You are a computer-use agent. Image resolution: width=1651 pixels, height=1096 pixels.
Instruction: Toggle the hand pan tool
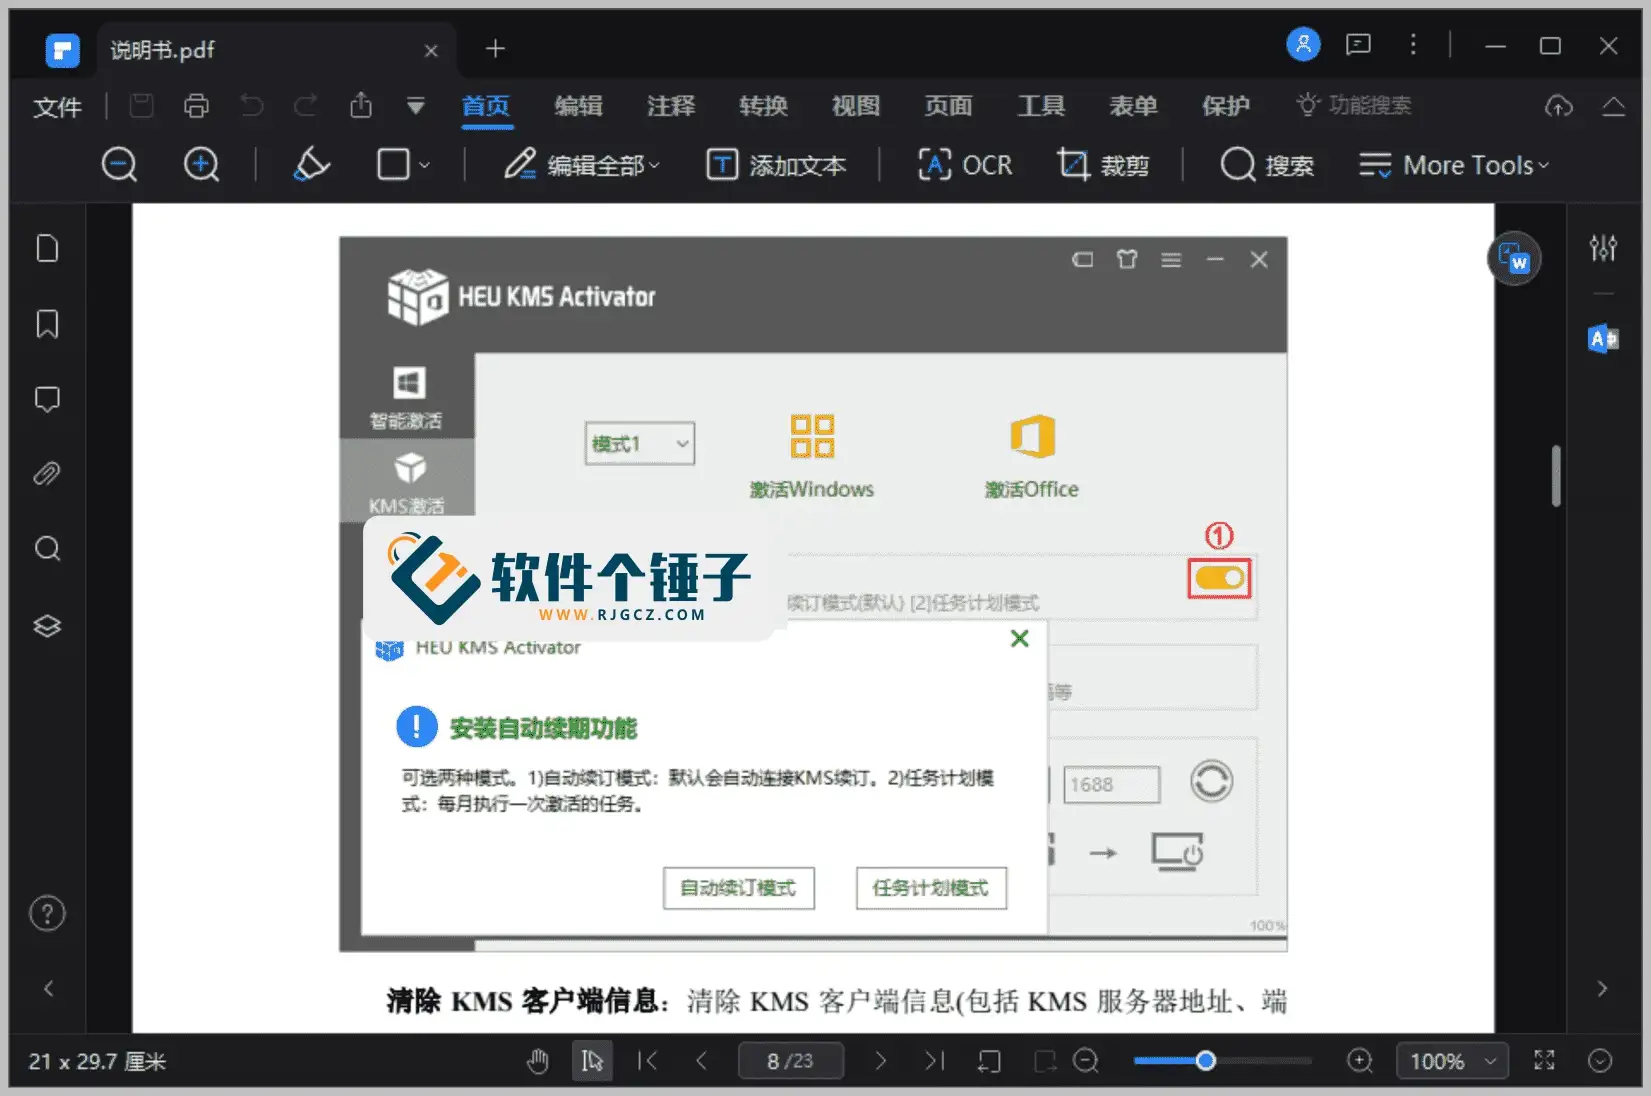538,1060
